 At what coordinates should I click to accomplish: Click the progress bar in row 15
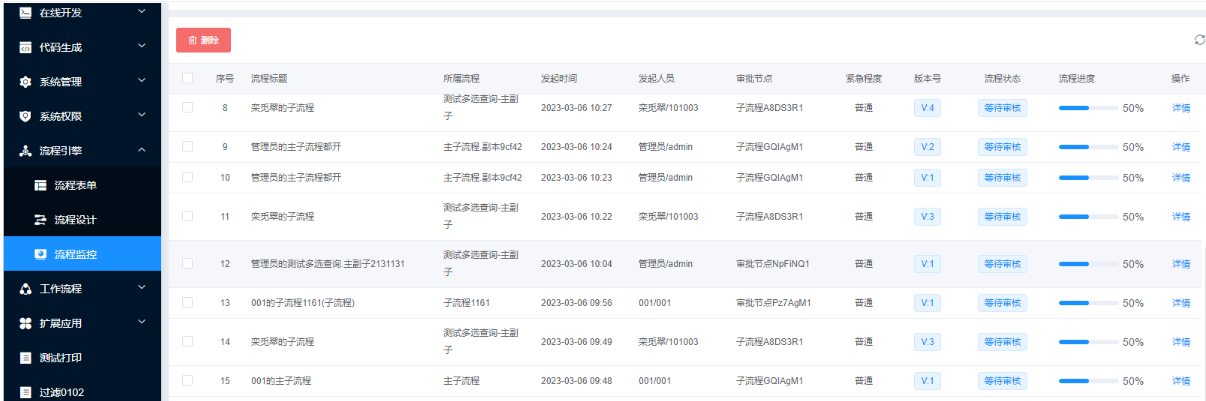point(1088,381)
